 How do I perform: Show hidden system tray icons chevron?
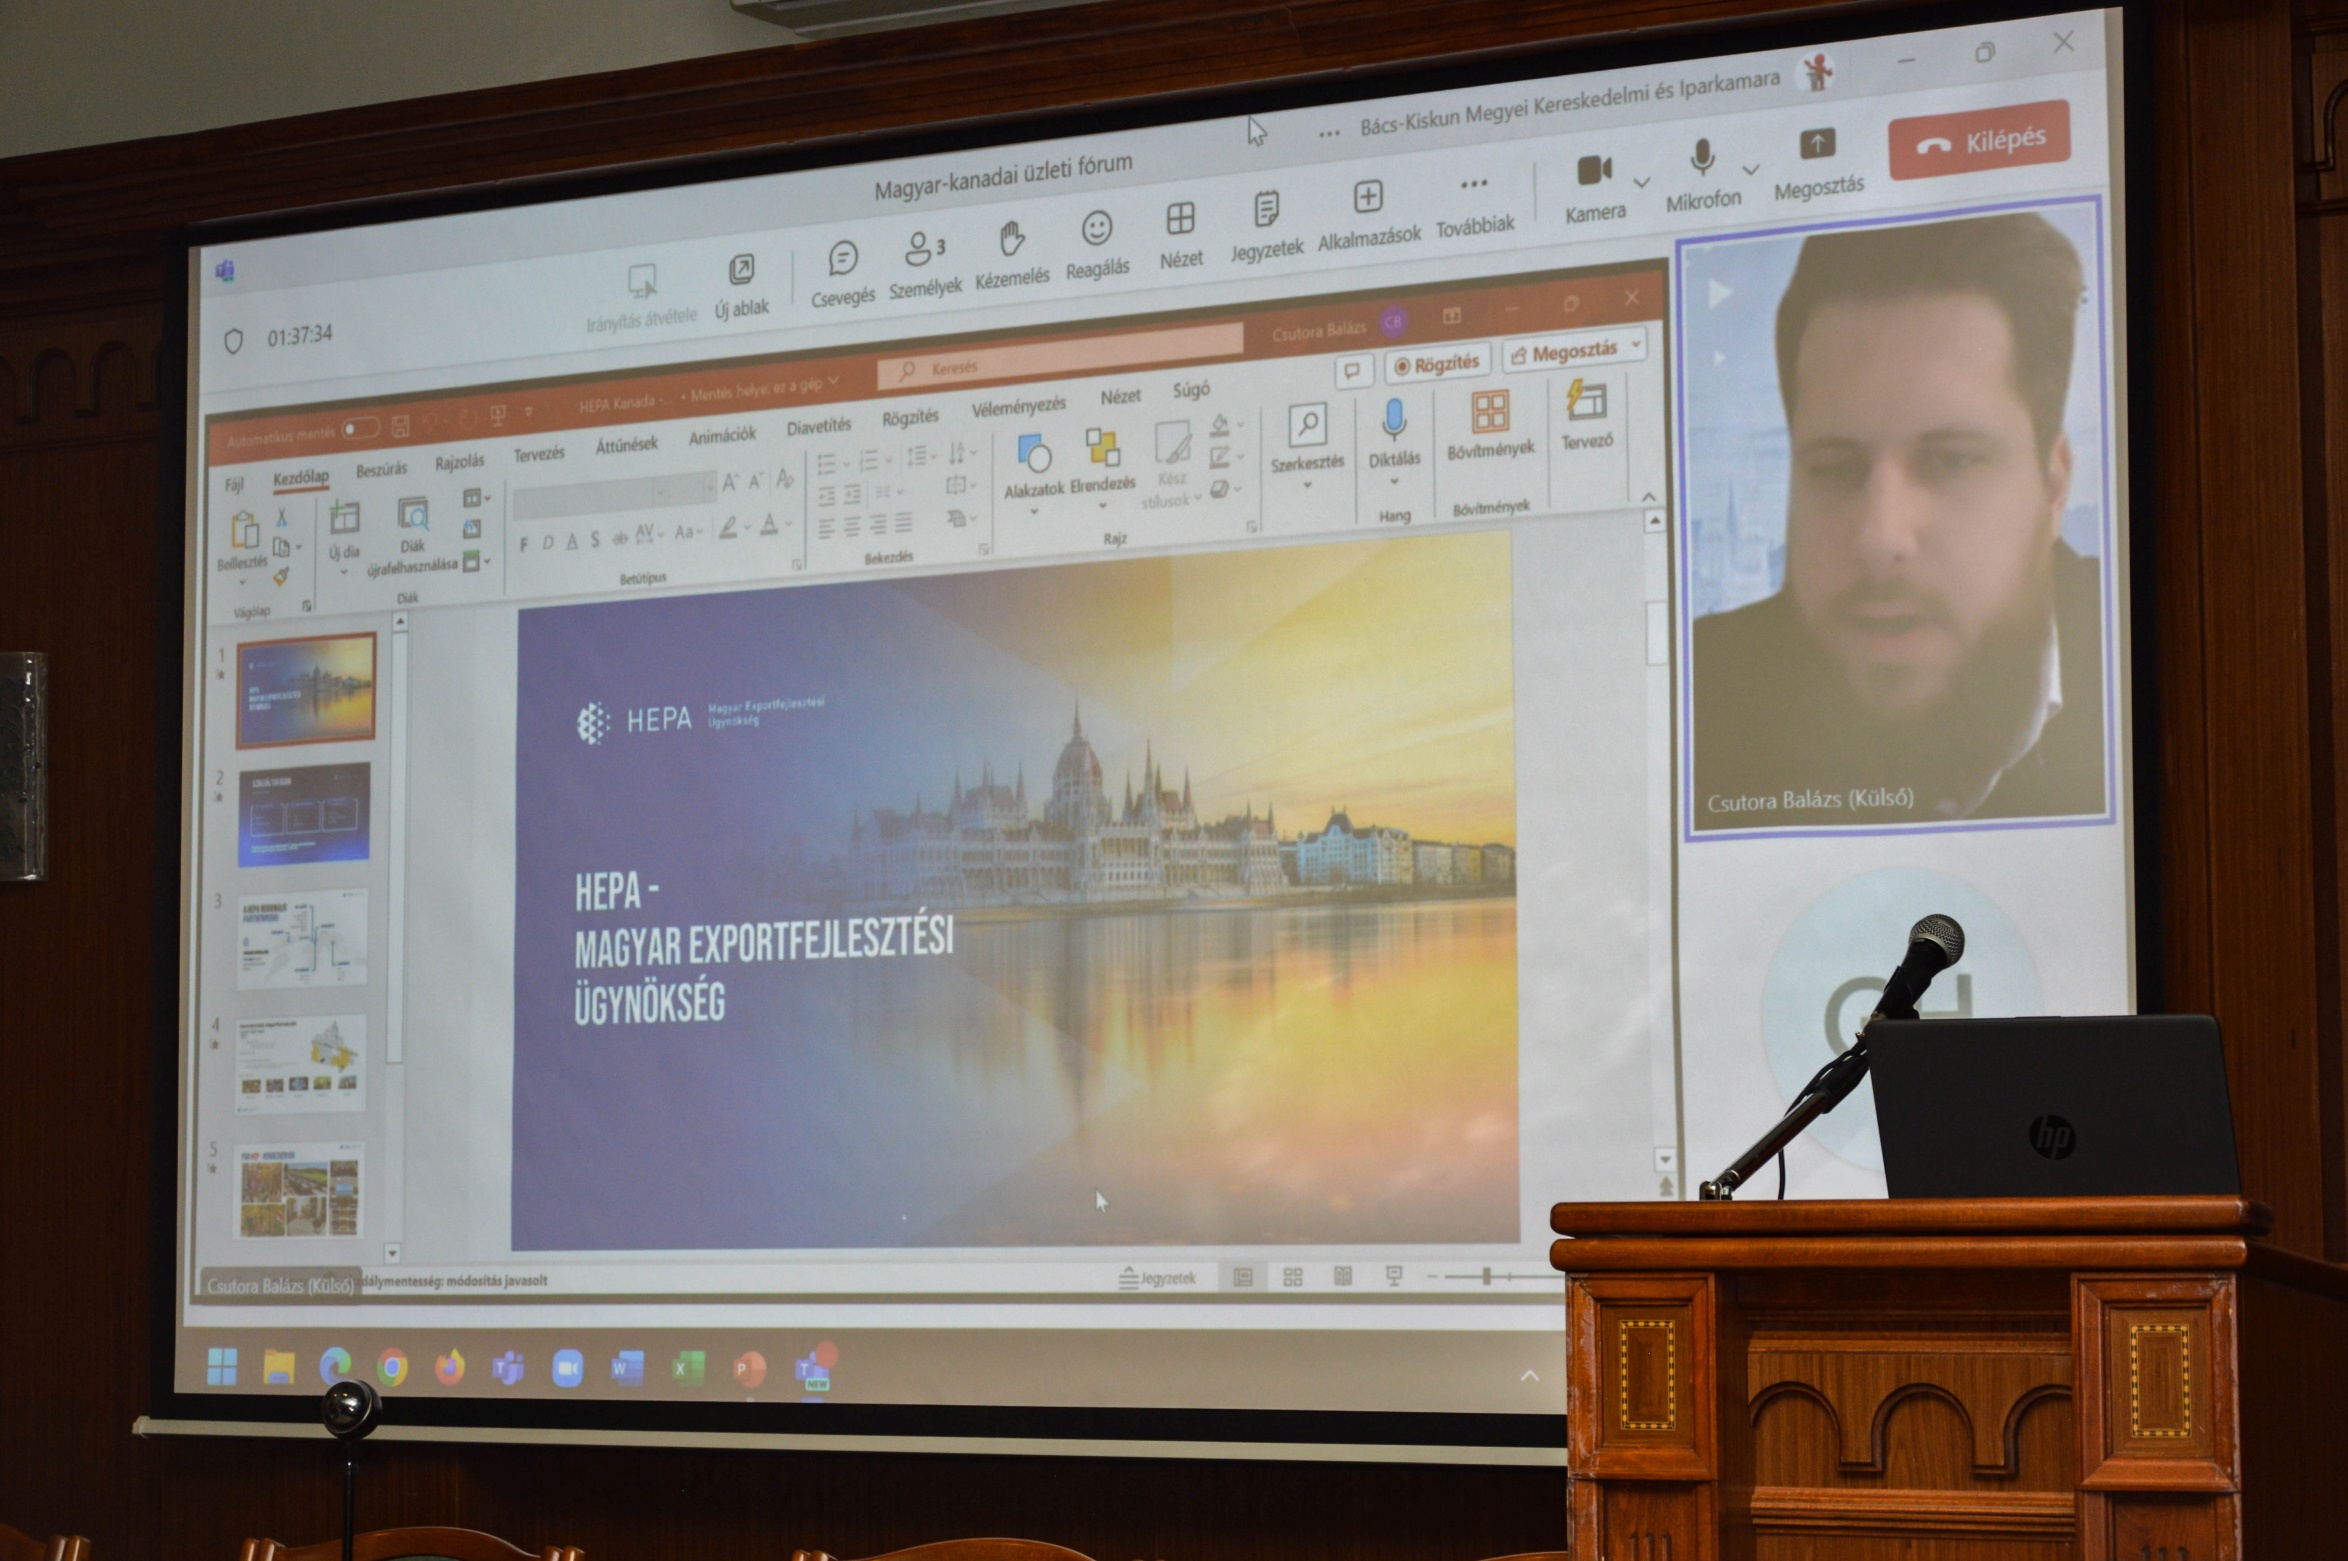1529,1376
